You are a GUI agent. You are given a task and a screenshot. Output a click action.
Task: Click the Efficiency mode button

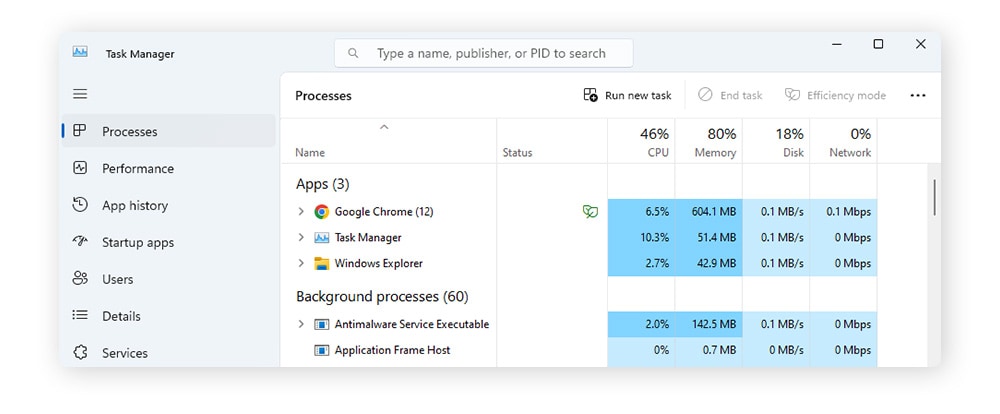[835, 95]
